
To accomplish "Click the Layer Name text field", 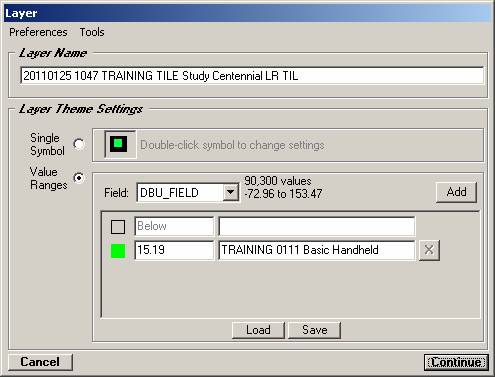I will click(x=252, y=76).
